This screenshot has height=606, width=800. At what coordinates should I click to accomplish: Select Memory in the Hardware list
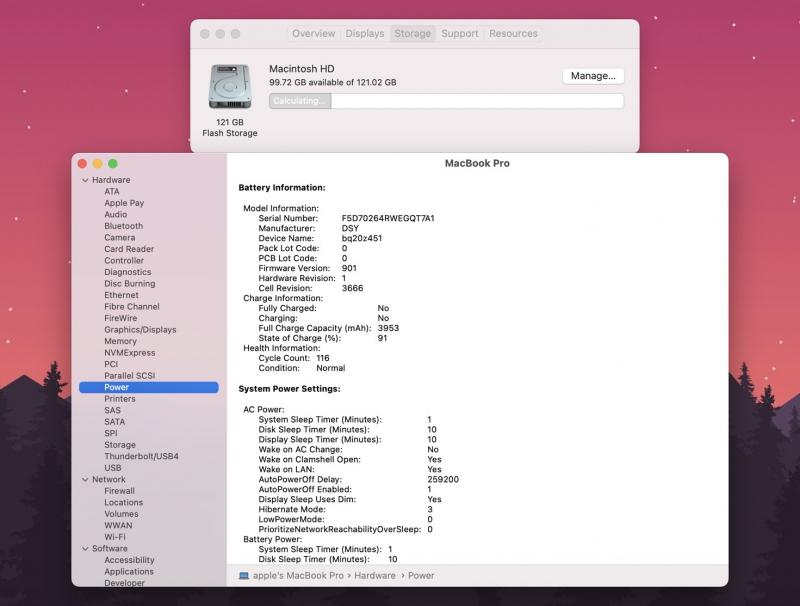click(x=120, y=341)
